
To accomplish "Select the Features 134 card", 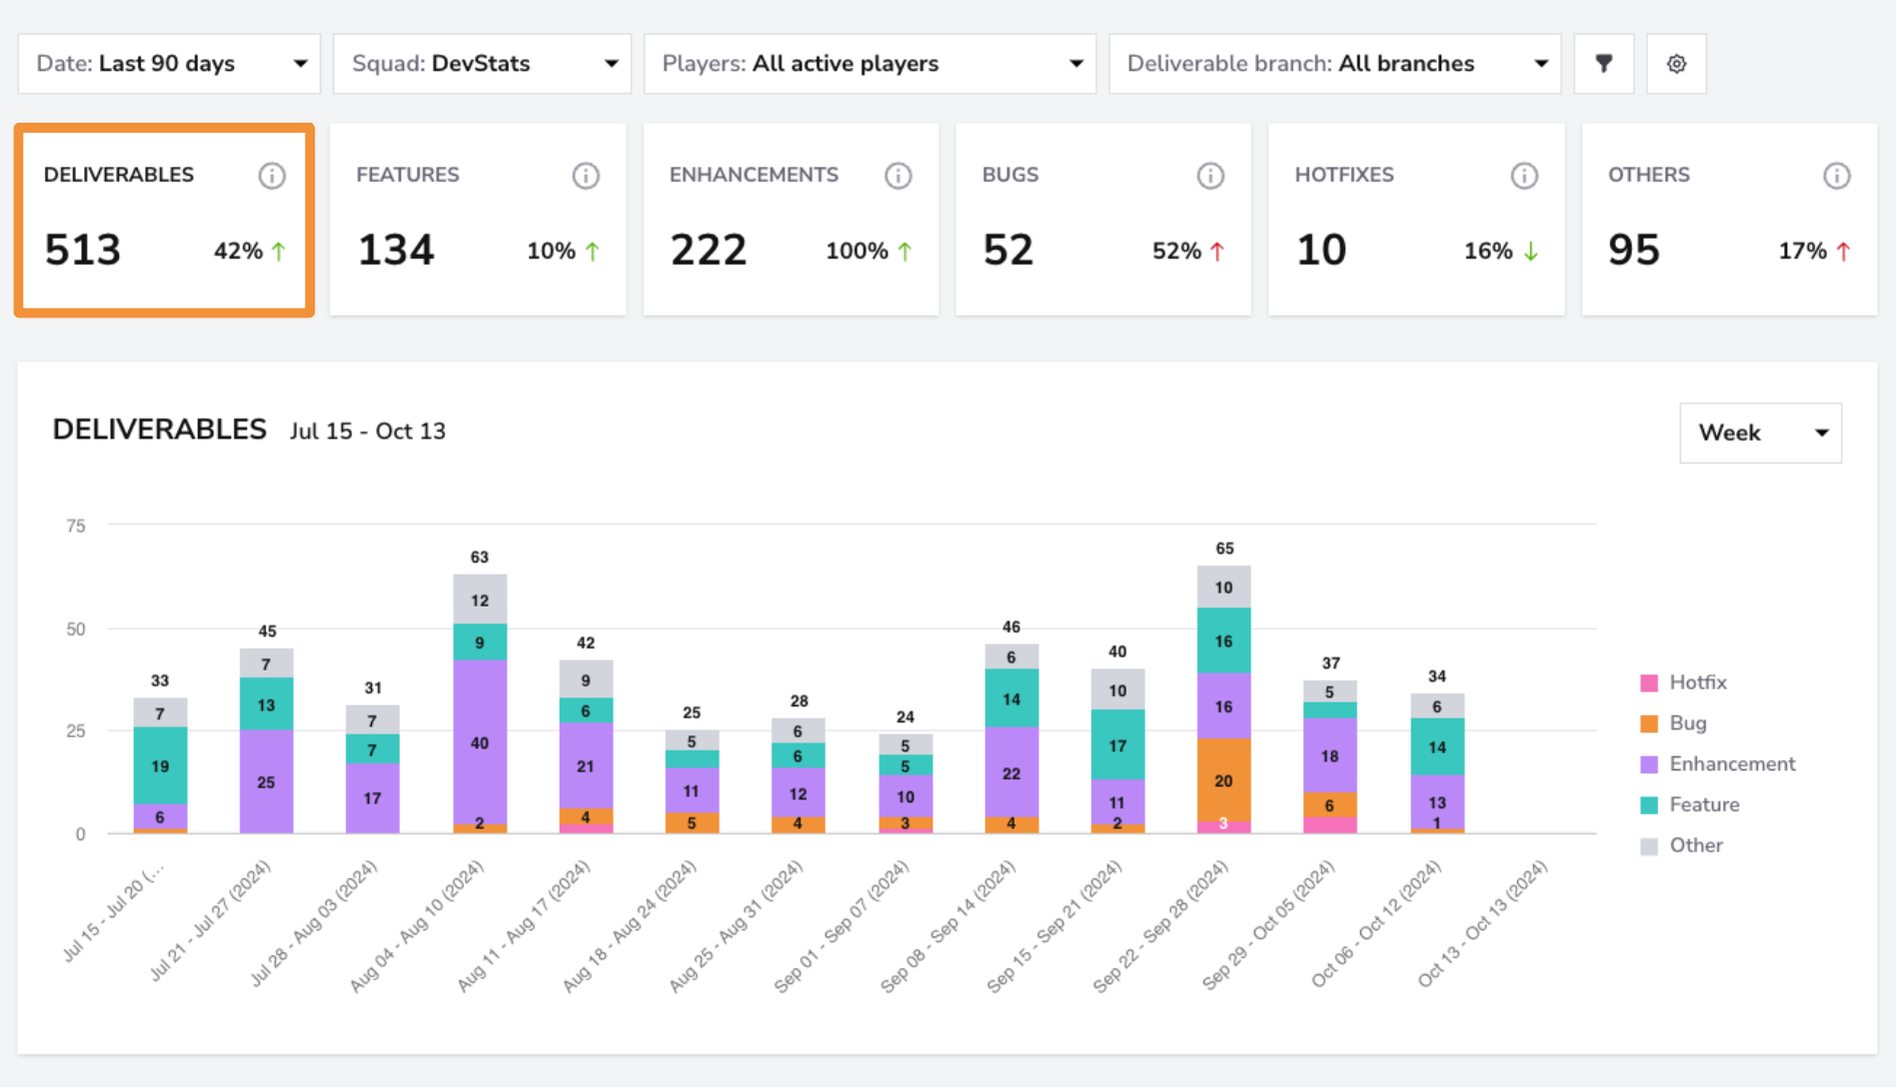I will coord(478,220).
